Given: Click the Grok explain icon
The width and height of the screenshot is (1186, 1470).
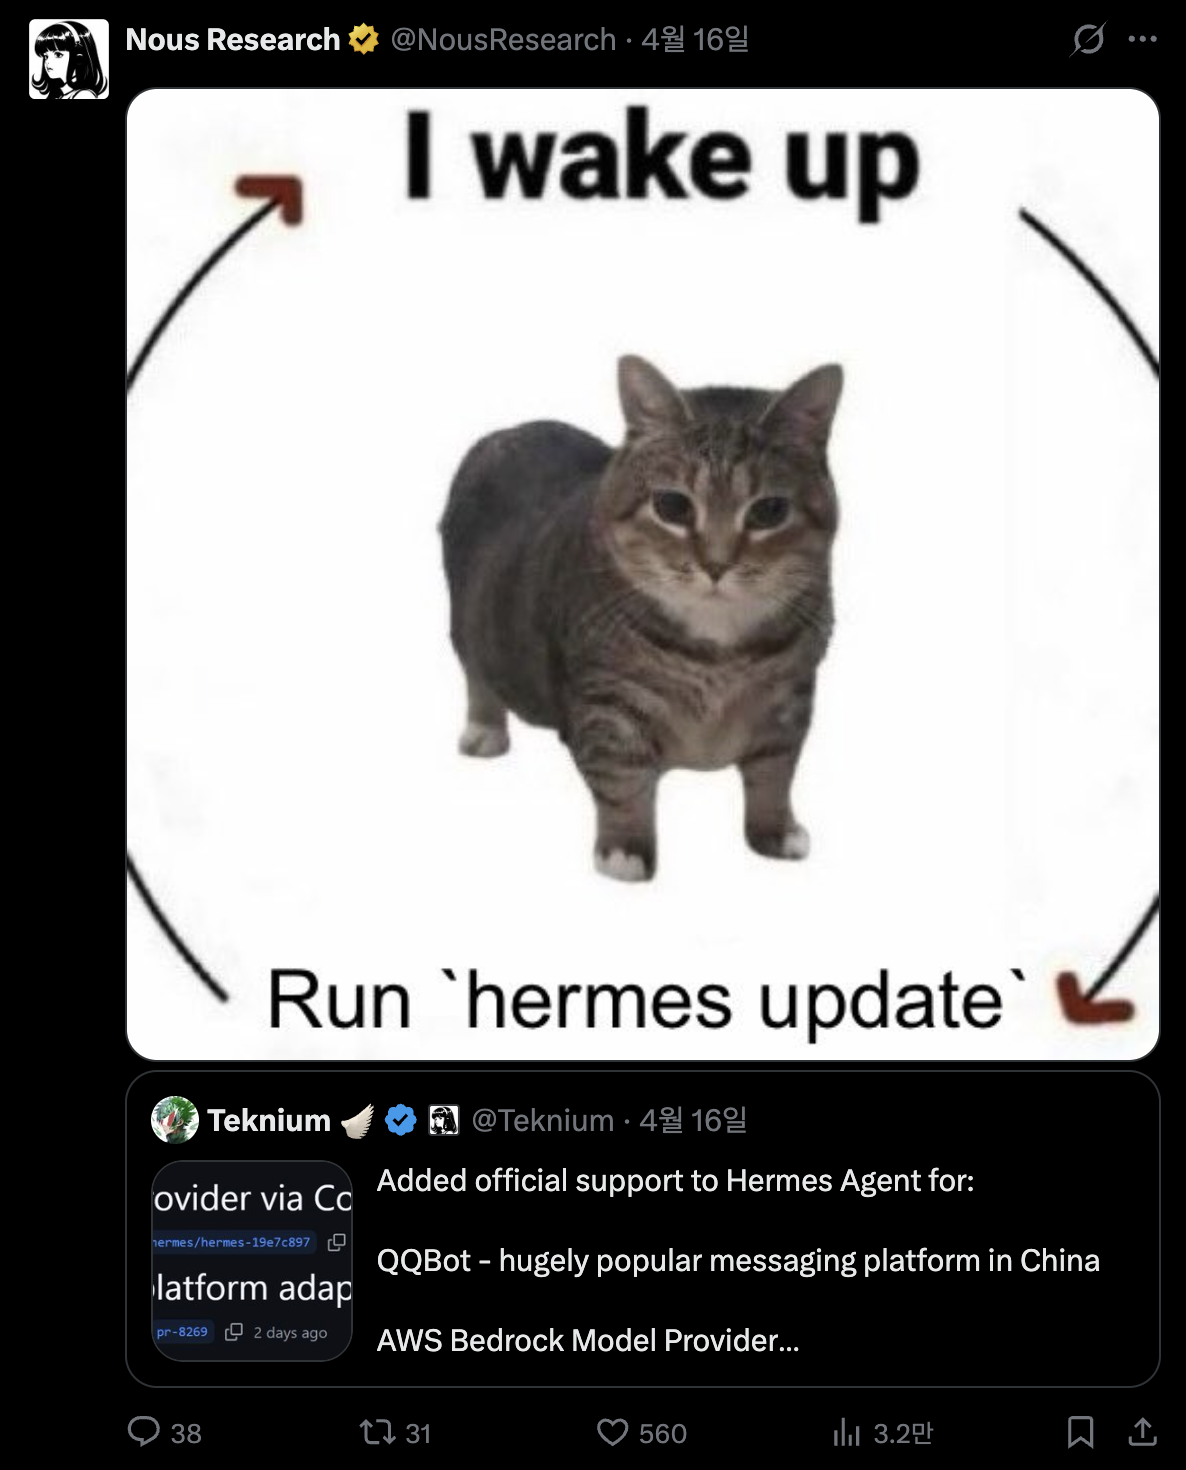Looking at the screenshot, I should coord(1088,39).
